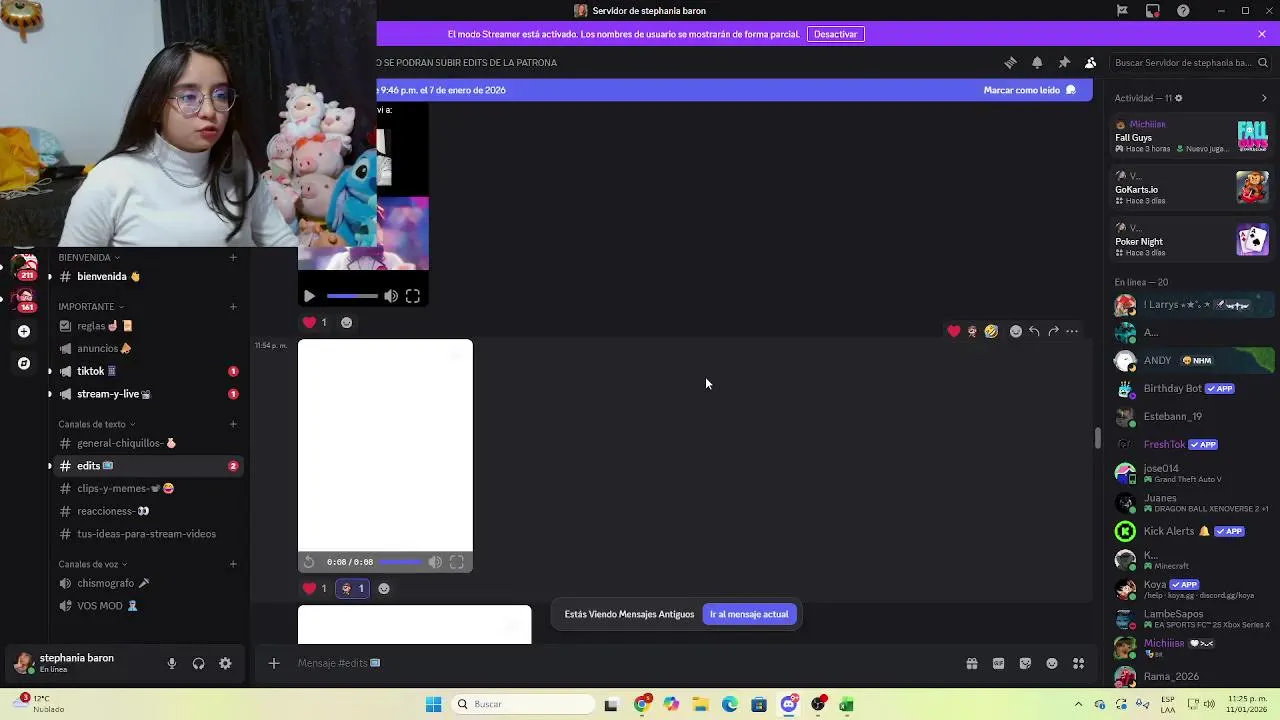Open apps launcher icon in message bar
Viewport: 1280px width, 720px height.
click(x=1078, y=663)
